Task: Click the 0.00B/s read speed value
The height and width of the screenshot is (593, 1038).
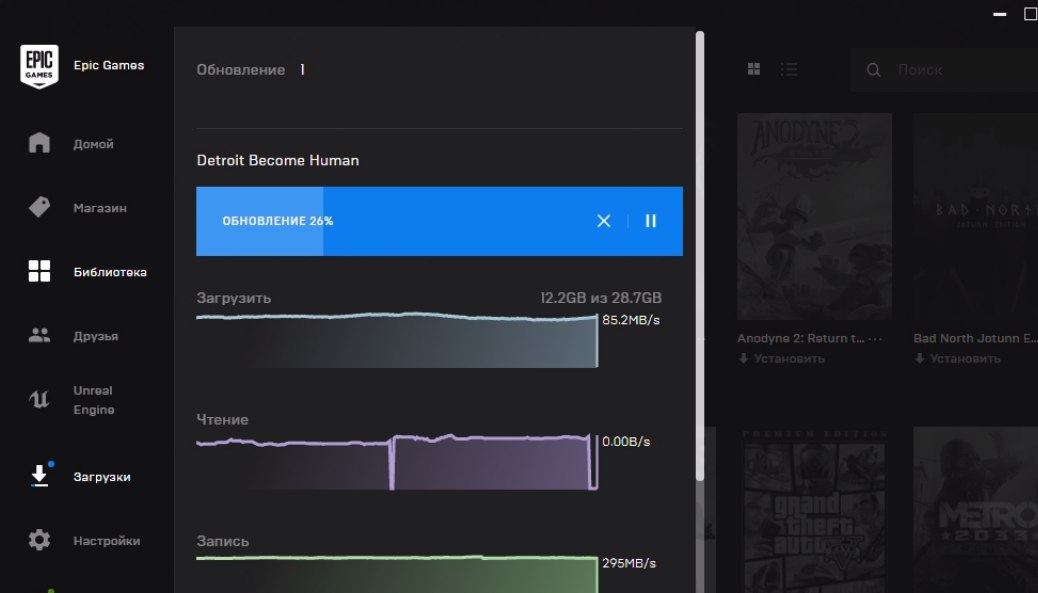Action: point(626,441)
